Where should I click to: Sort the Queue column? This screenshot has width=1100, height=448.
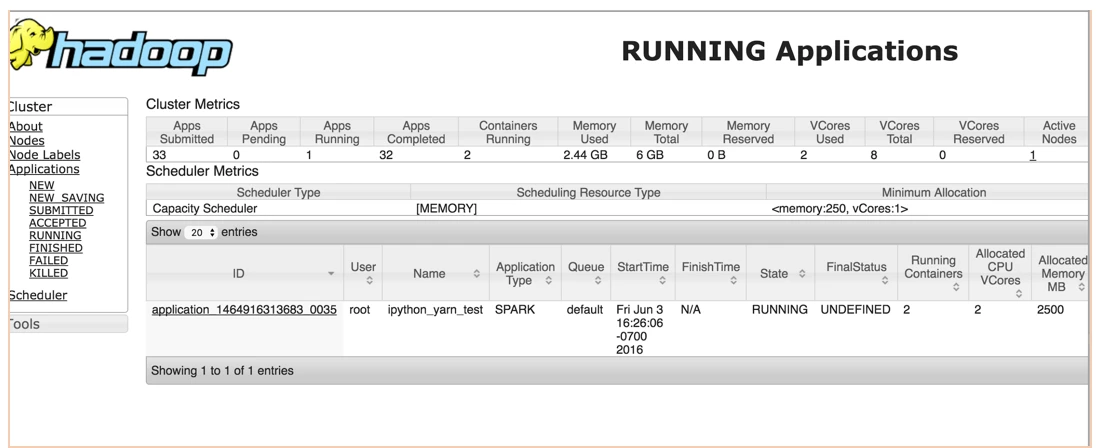598,281
